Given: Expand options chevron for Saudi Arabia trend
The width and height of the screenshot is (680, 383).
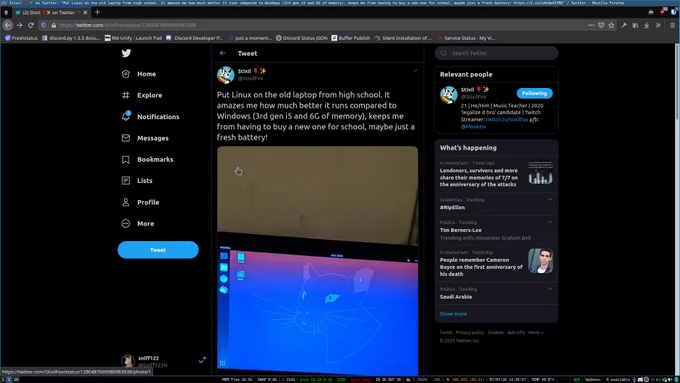Looking at the screenshot, I should pos(550,289).
